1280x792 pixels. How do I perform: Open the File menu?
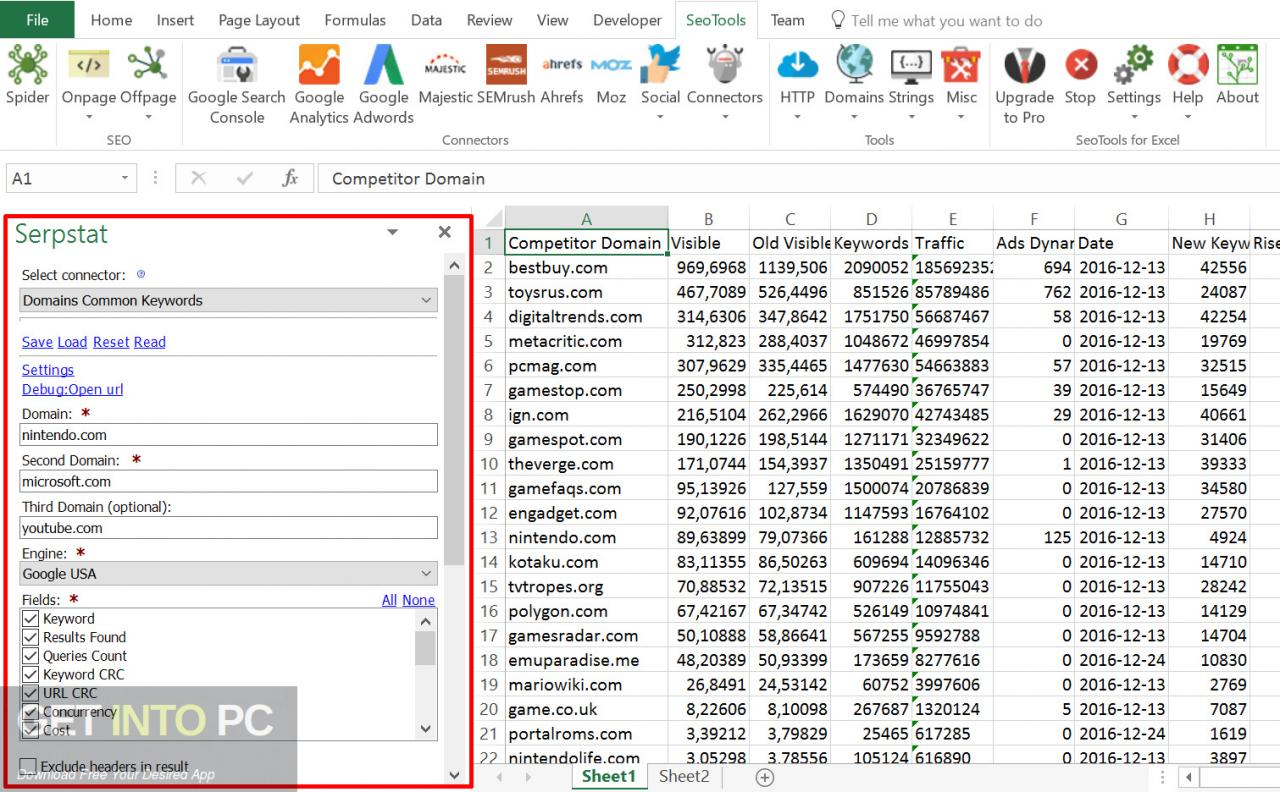click(37, 20)
